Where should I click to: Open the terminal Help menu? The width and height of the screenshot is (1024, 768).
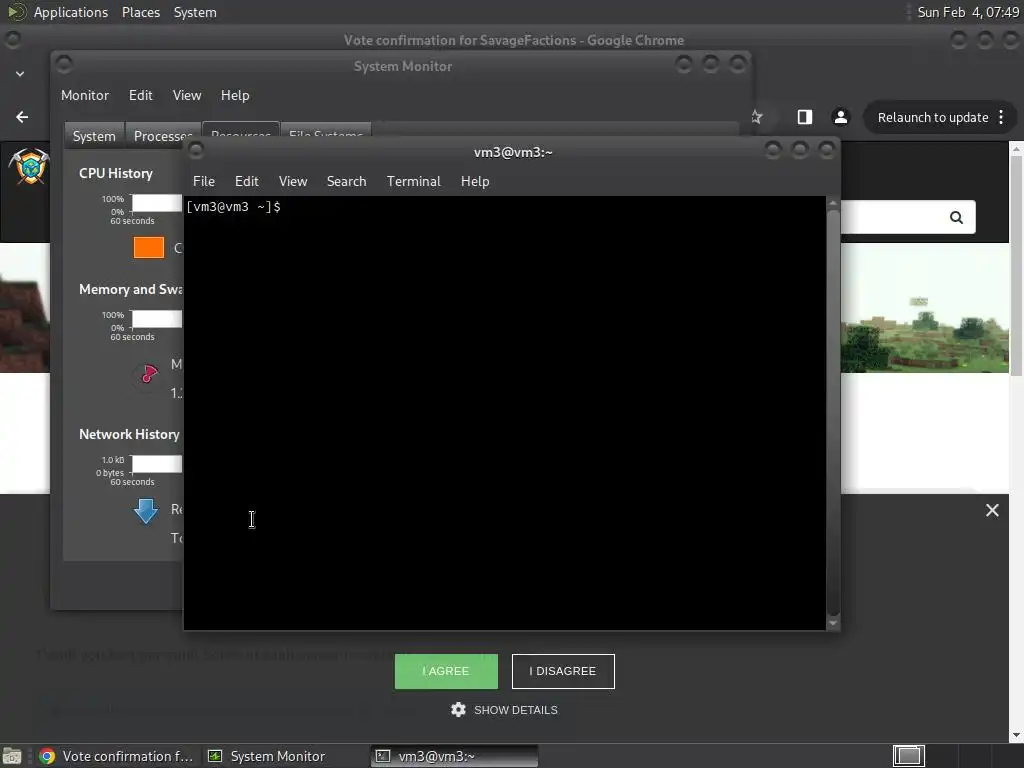[475, 182]
